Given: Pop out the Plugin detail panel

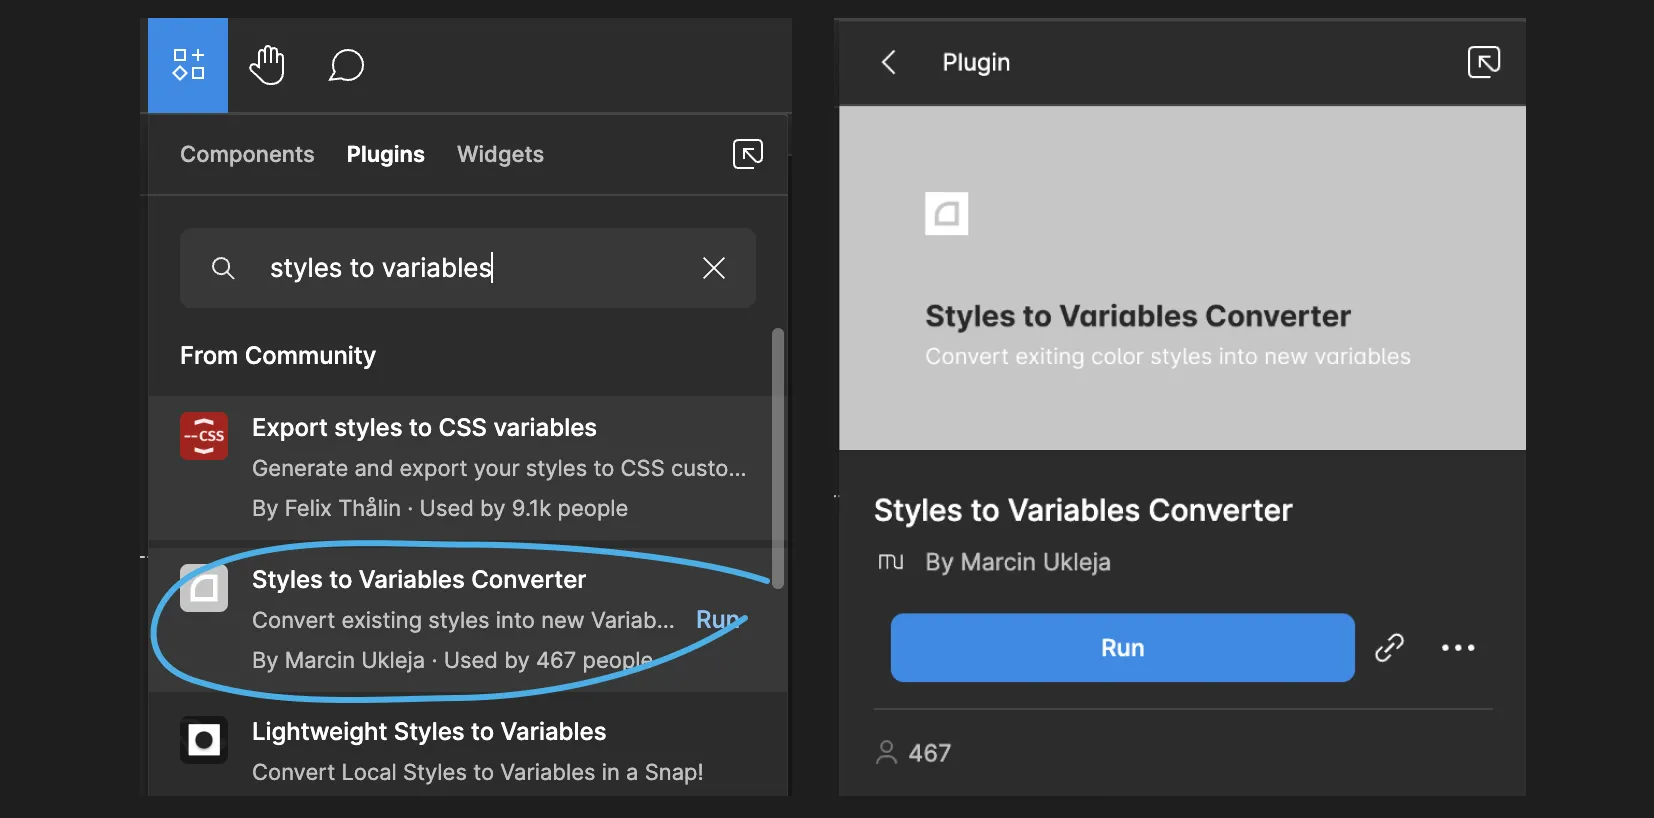Looking at the screenshot, I should 1483,62.
